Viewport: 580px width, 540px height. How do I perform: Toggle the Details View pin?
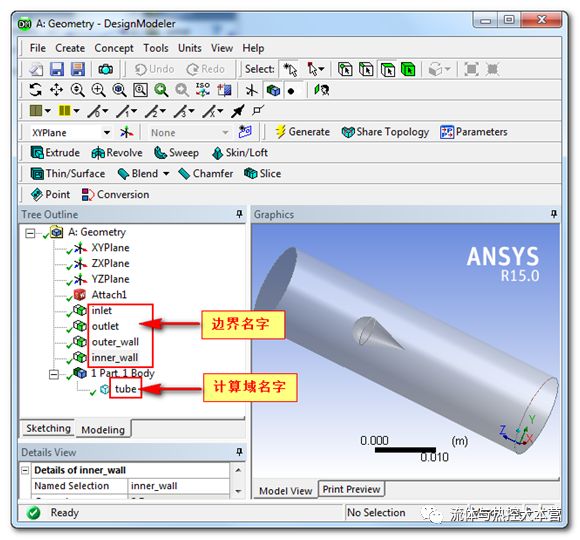tap(239, 452)
